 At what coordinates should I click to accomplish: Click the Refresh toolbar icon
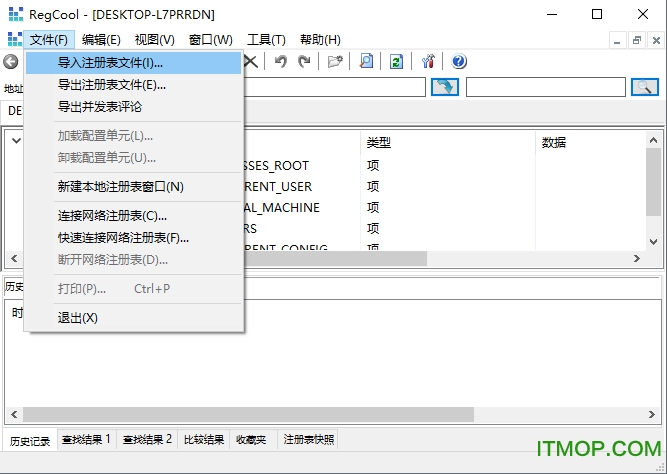(x=396, y=62)
